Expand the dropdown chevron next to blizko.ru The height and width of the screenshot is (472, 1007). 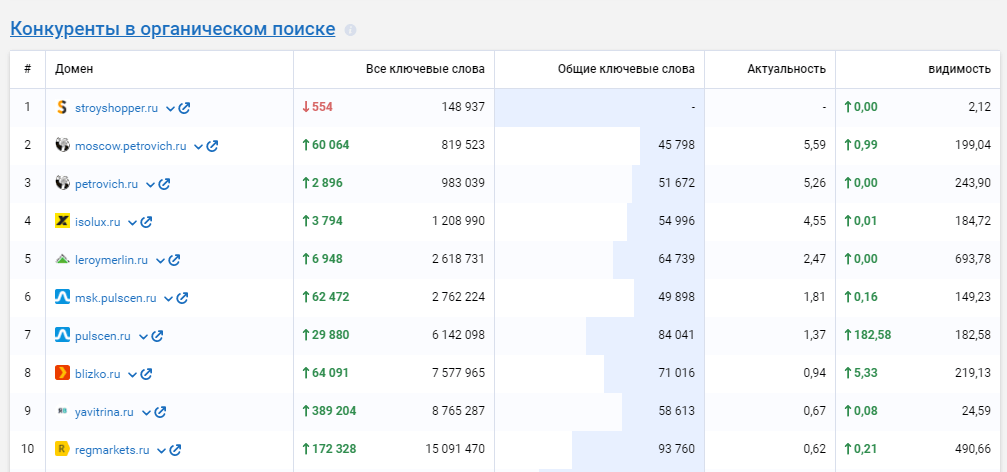132,374
